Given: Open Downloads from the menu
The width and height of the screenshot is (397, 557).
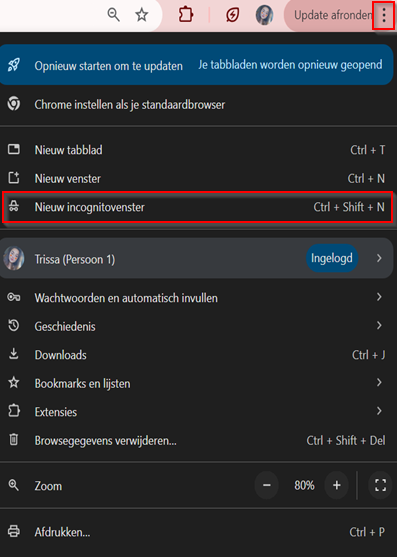Looking at the screenshot, I should tap(197, 355).
